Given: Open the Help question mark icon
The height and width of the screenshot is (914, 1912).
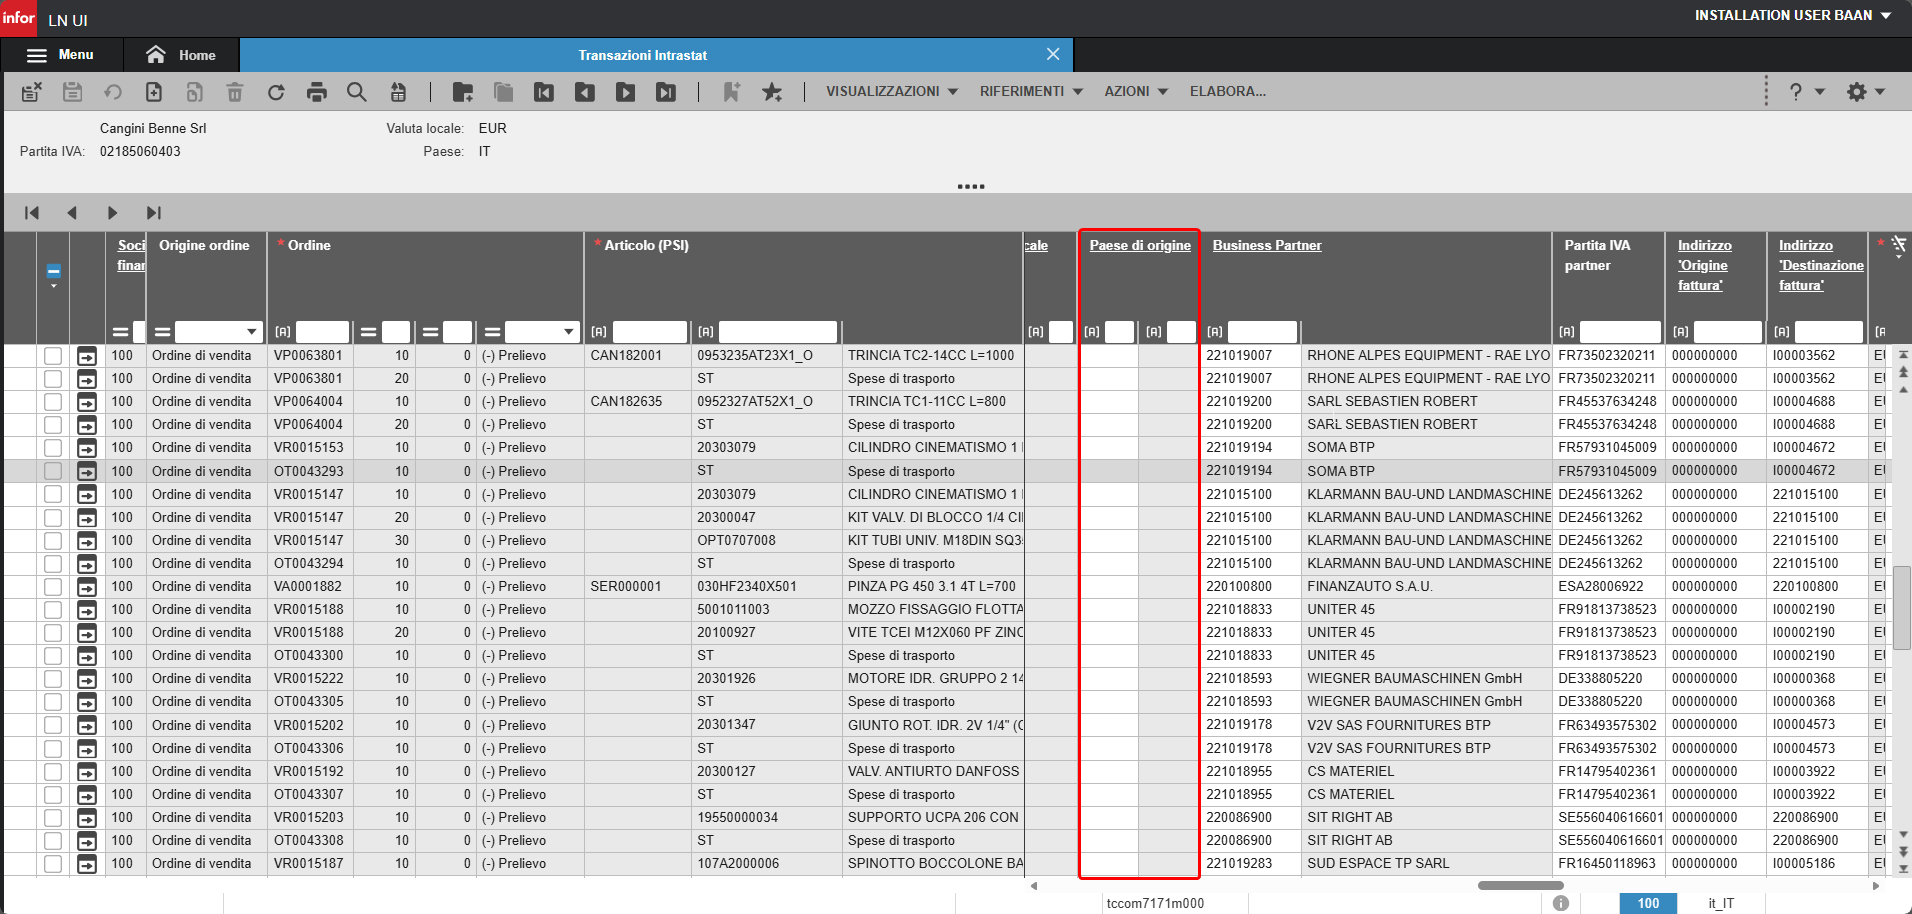Looking at the screenshot, I should coord(1796,92).
